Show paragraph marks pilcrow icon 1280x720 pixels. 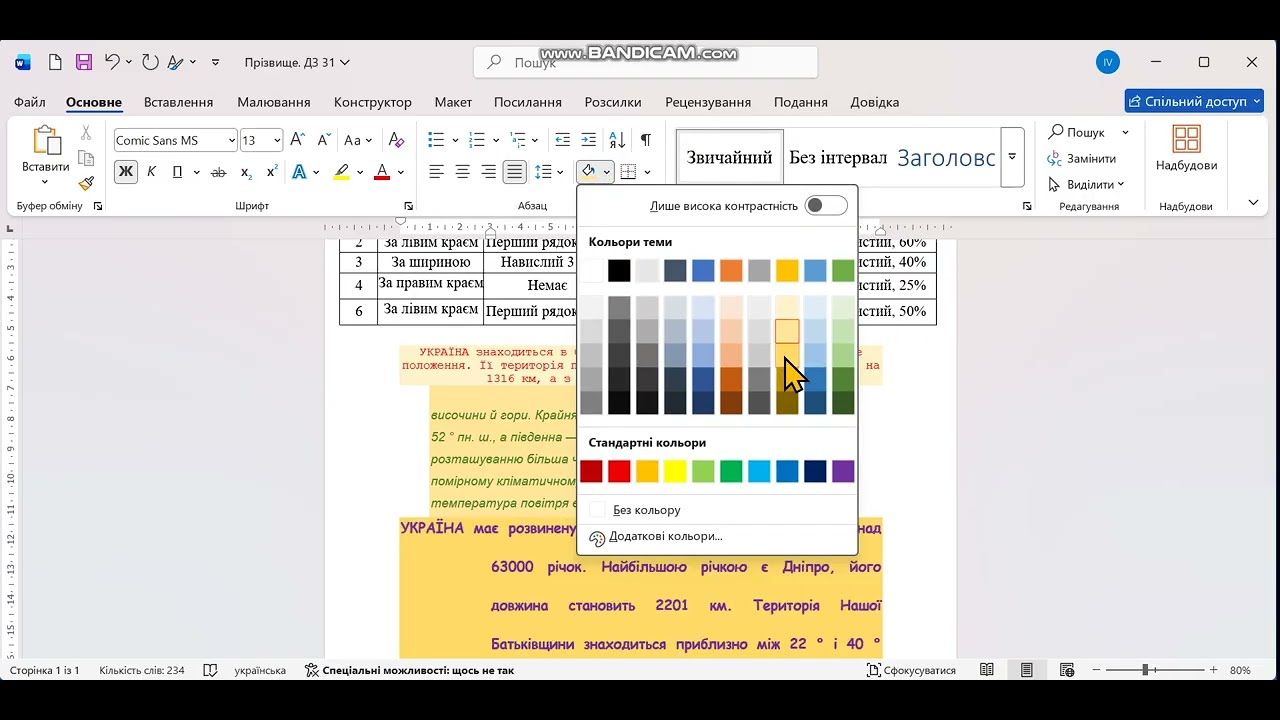[646, 140]
